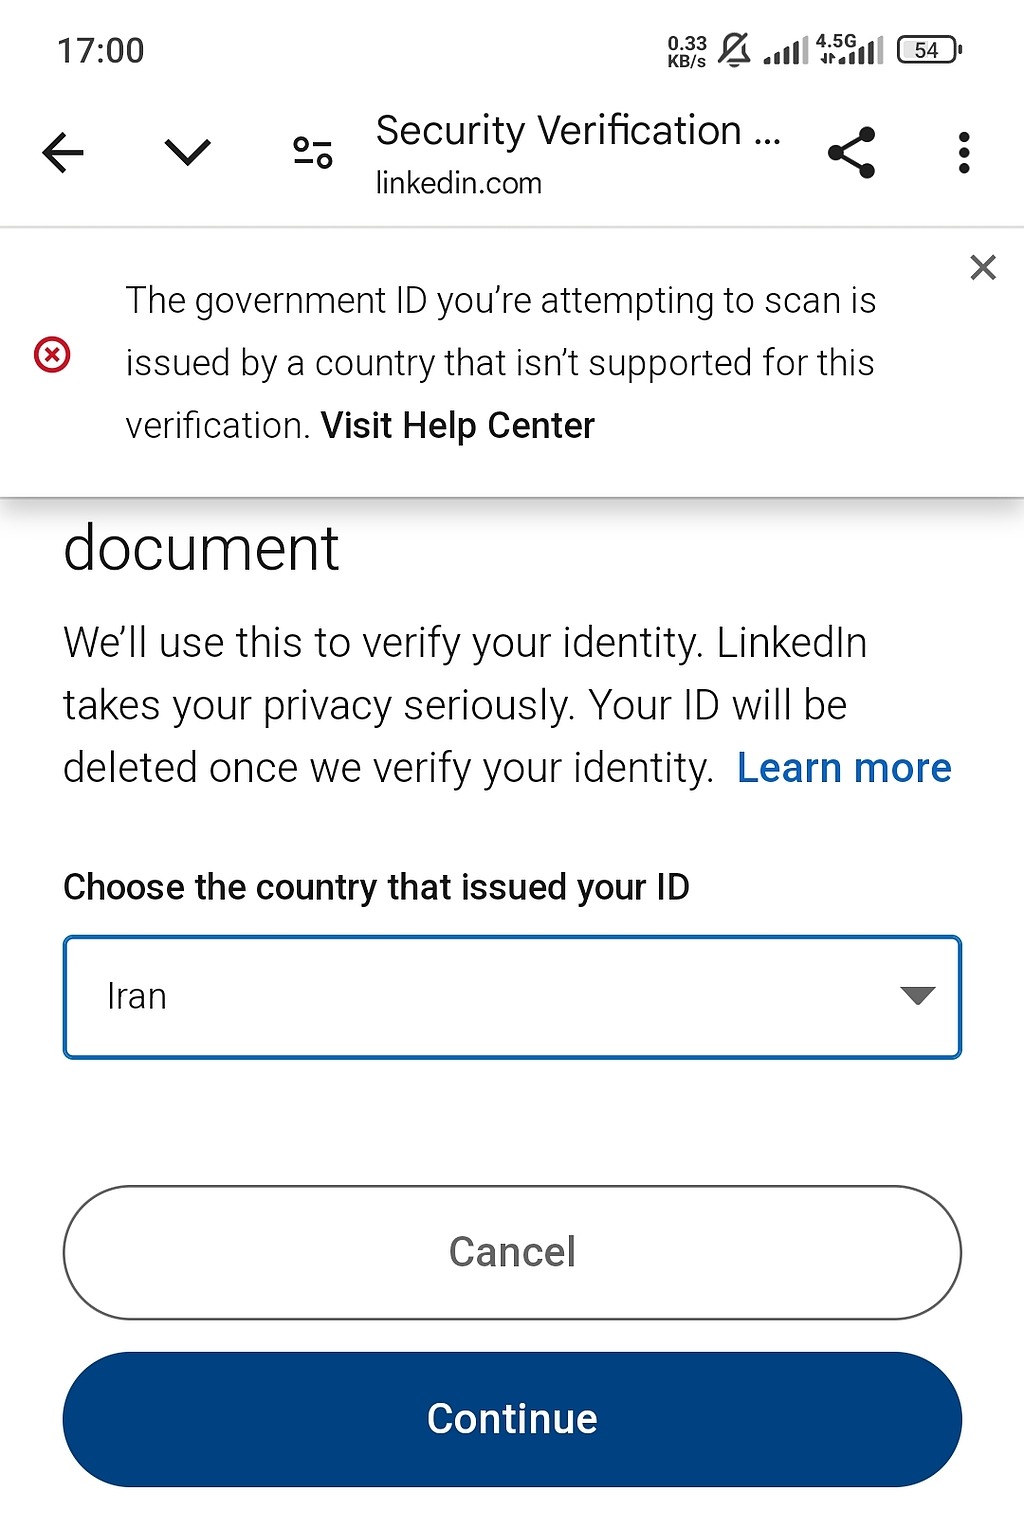Share this page using the share icon
The height and width of the screenshot is (1523, 1024).
tap(851, 153)
